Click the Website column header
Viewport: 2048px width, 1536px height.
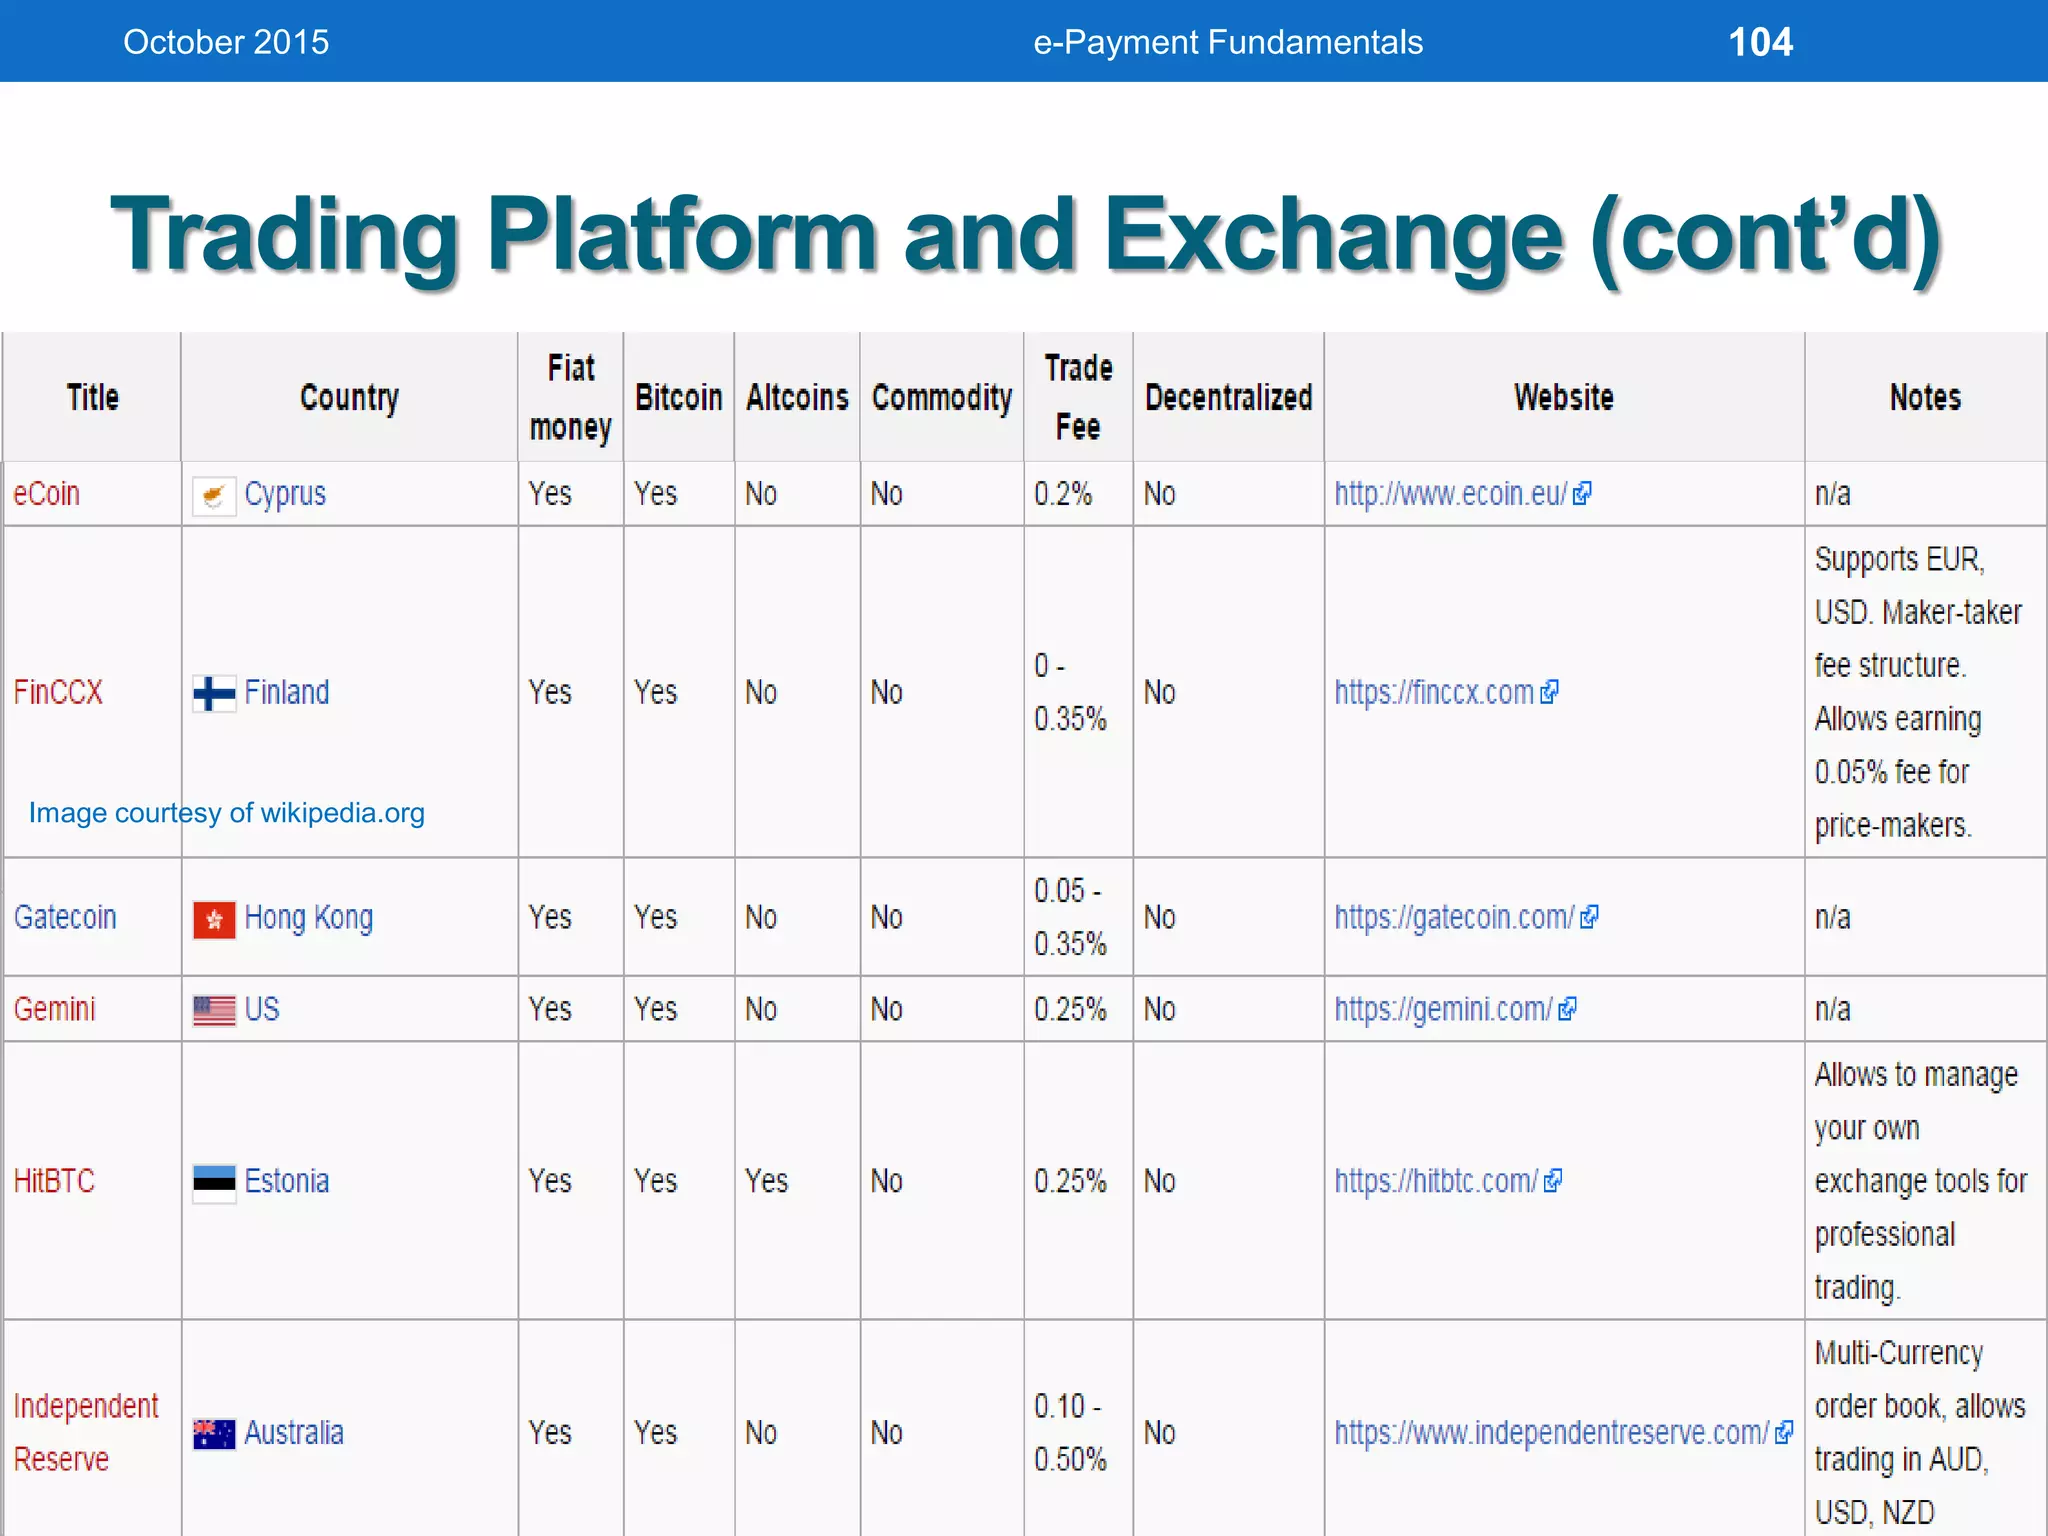tap(1564, 398)
